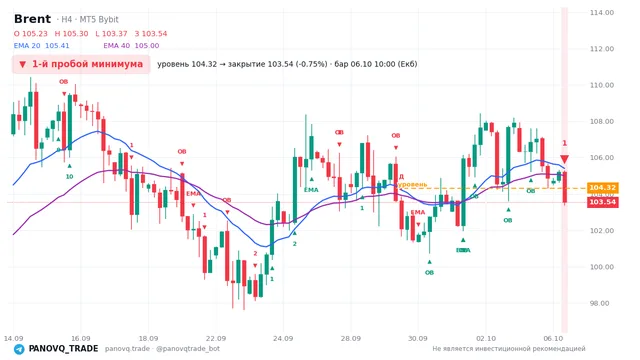Click the 02.10 date axis label
The width and height of the screenshot is (640, 360).
tap(486, 338)
